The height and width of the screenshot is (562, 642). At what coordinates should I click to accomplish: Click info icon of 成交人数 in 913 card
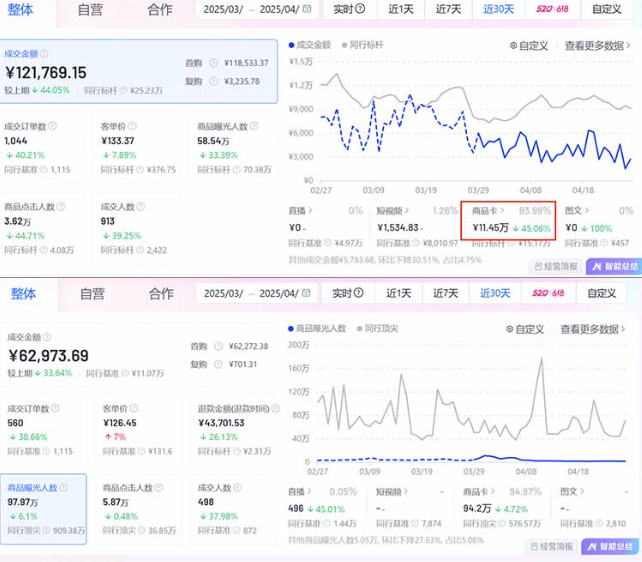[140, 207]
